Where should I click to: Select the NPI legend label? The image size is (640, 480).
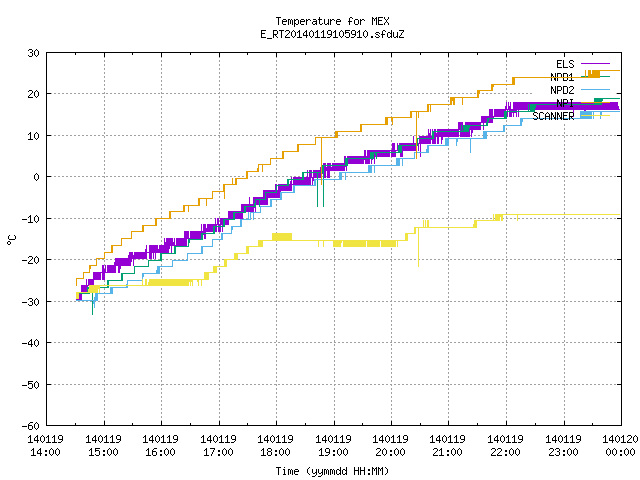565,103
